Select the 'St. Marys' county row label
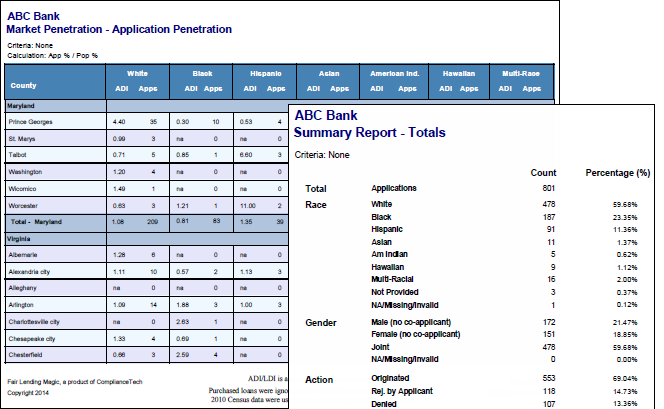The width and height of the screenshot is (664, 409). pos(22,139)
